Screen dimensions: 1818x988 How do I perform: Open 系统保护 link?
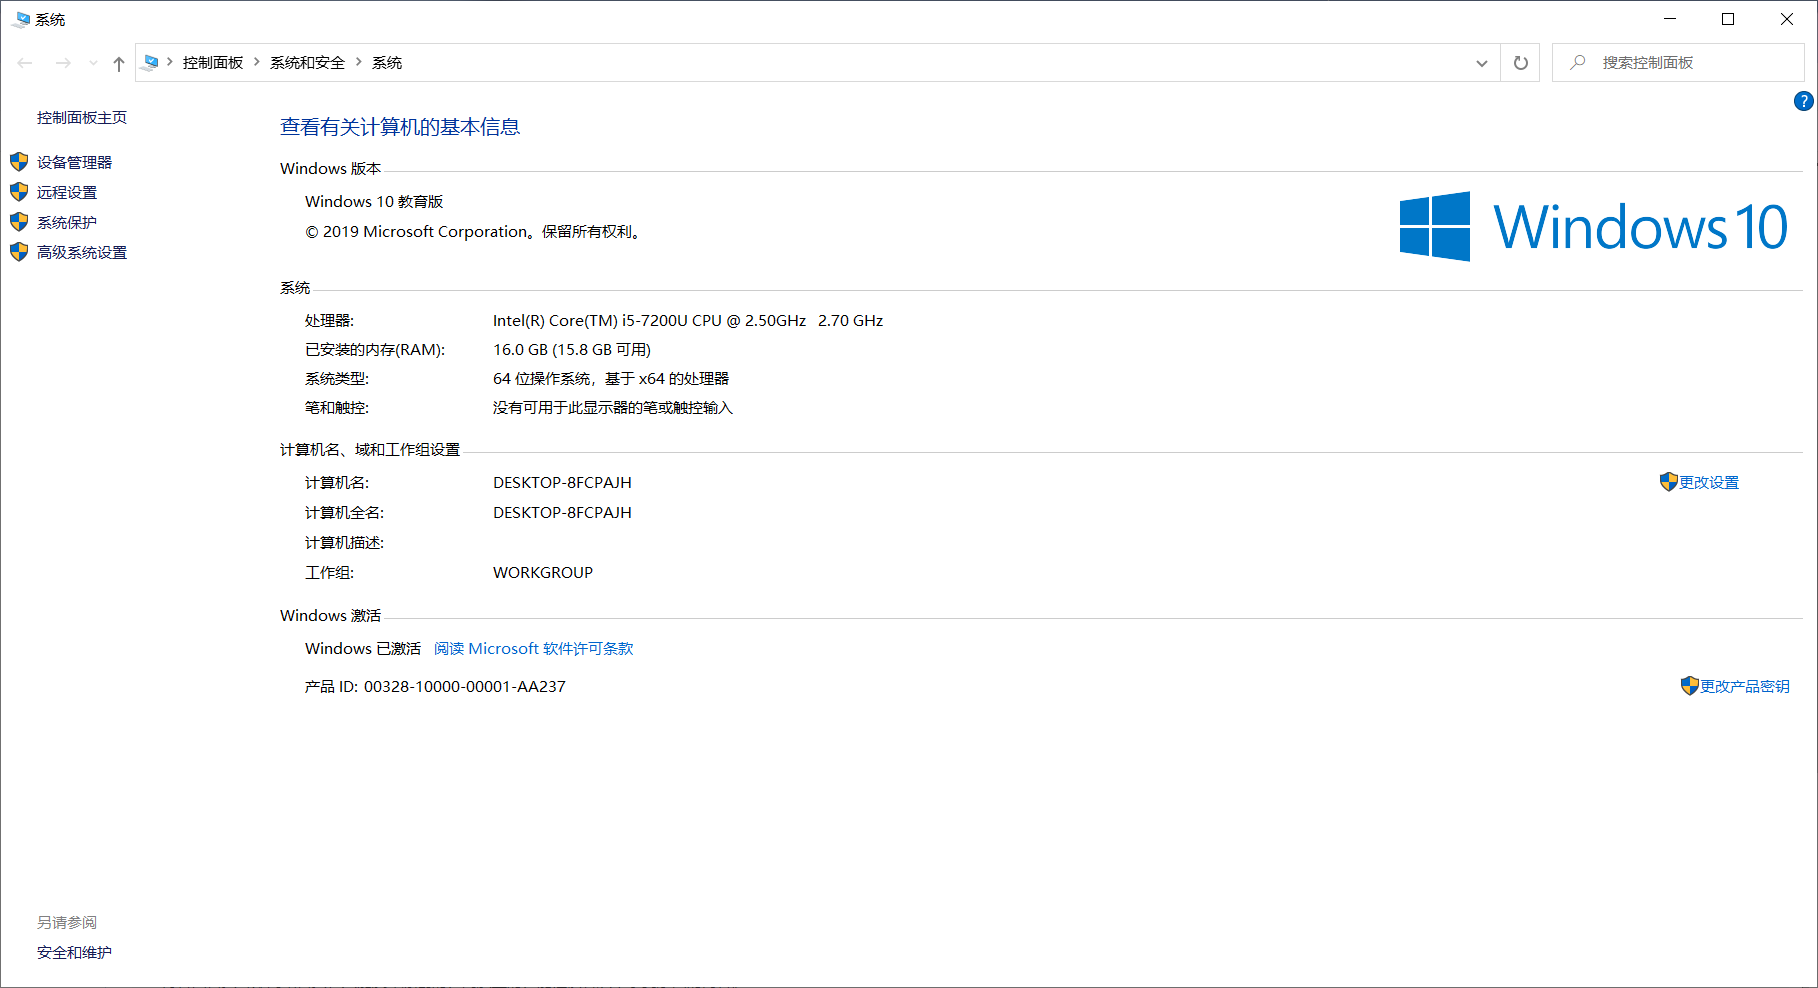[67, 222]
